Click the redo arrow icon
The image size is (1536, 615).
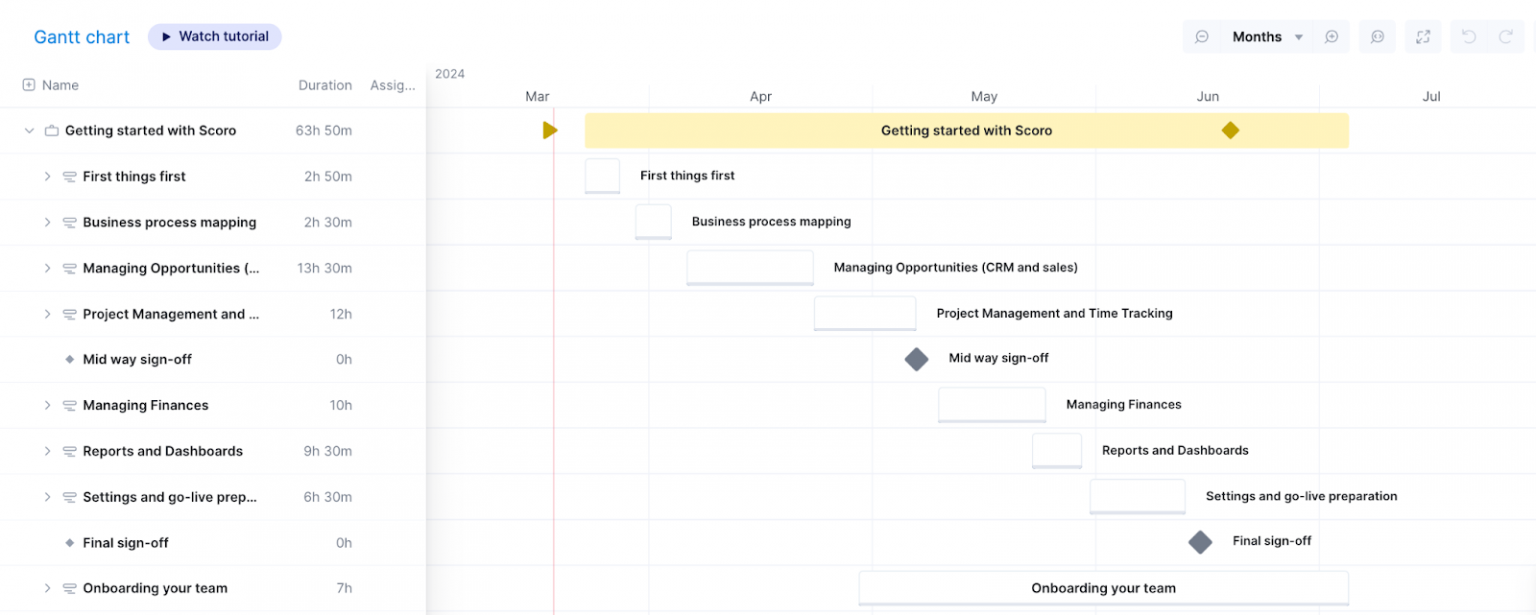coord(1505,37)
